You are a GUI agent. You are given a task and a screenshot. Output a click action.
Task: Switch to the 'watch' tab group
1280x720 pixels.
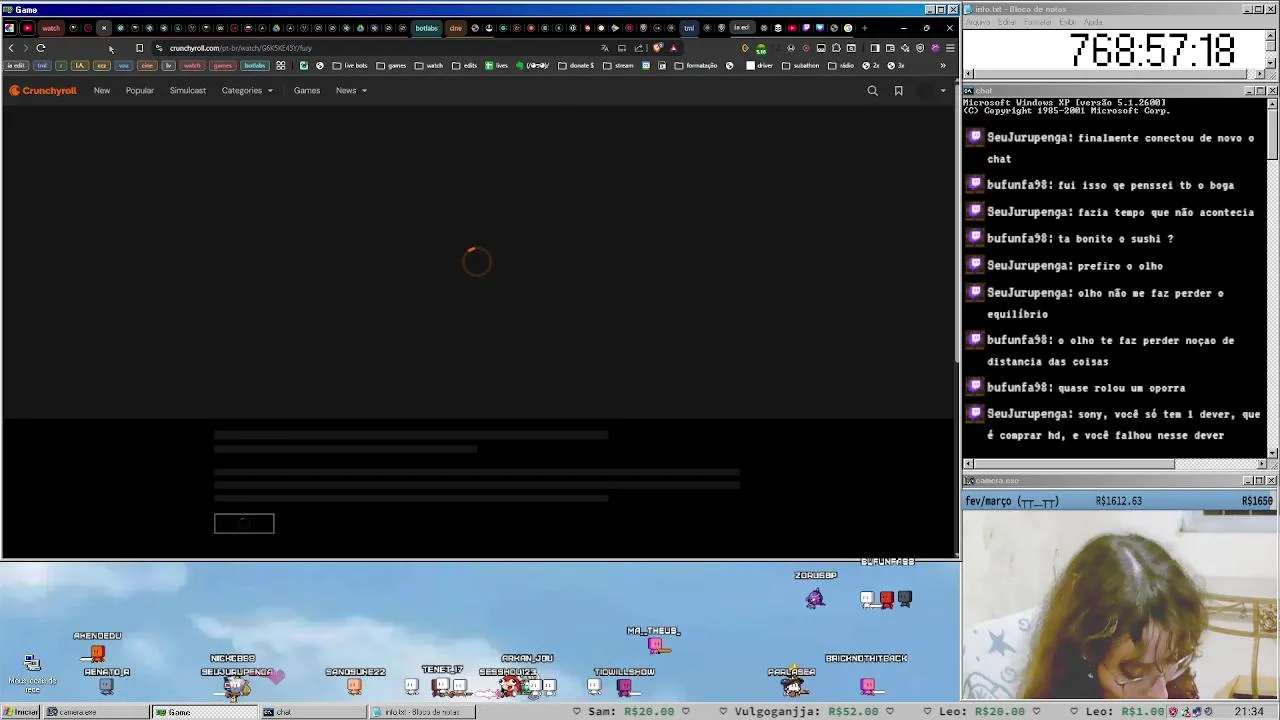(x=51, y=28)
